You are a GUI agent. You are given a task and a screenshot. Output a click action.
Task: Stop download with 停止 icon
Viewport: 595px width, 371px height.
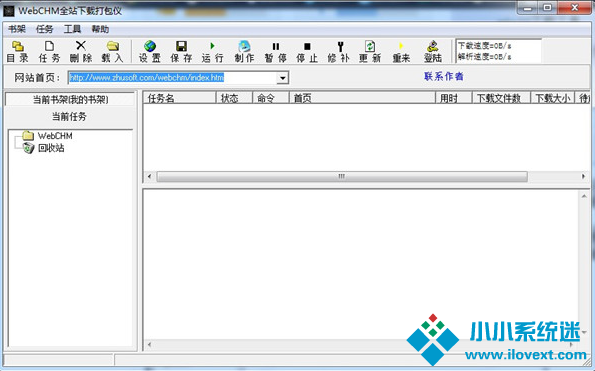[x=307, y=46]
